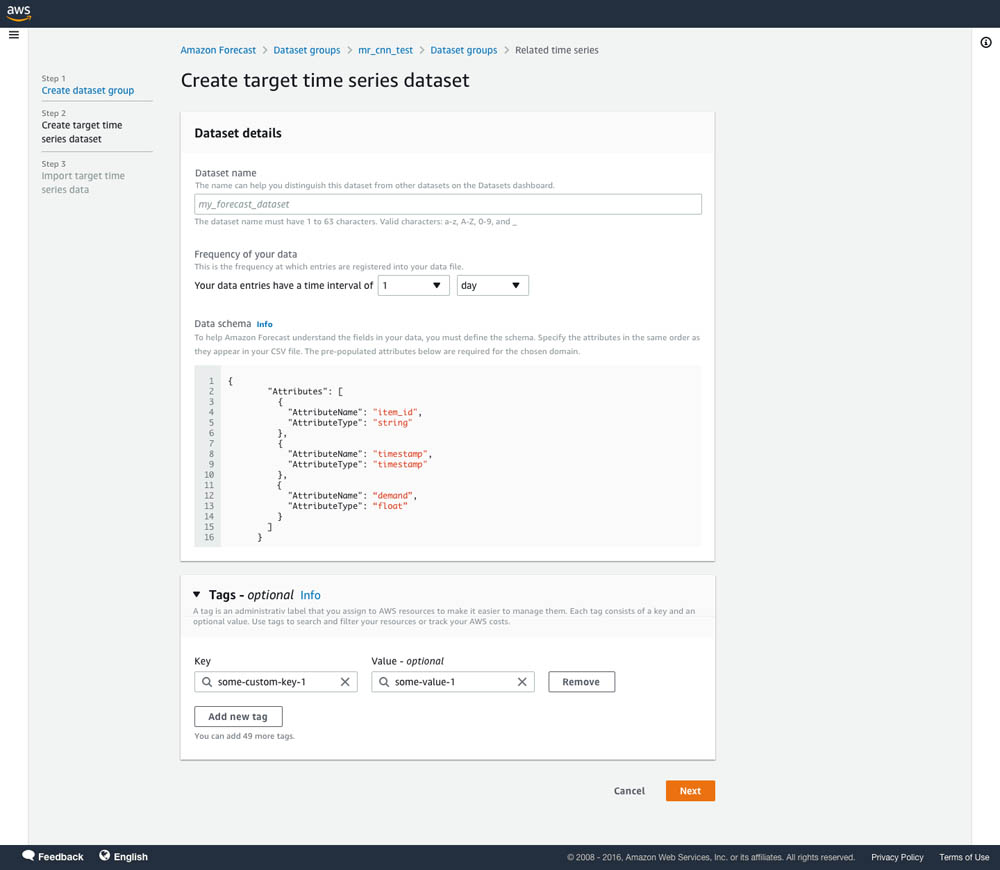Click Add new tag button

pos(238,716)
